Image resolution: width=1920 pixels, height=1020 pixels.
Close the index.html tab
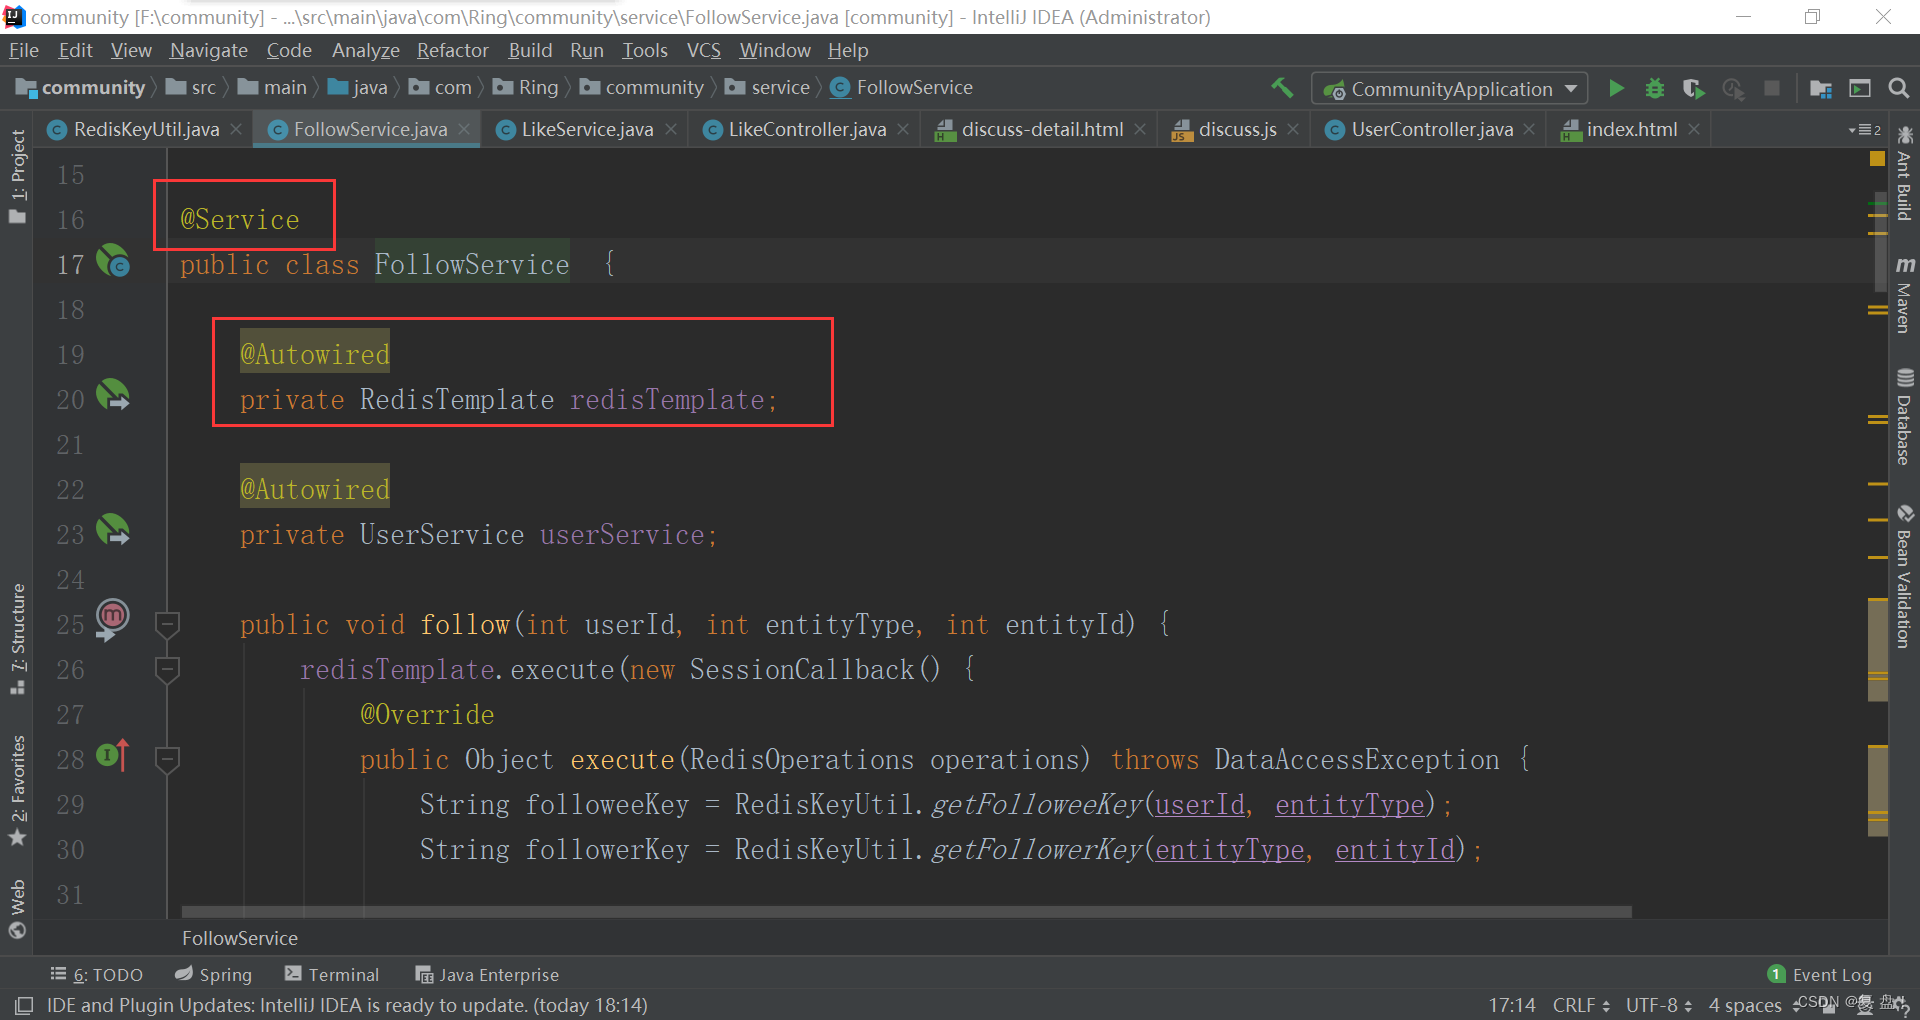coord(1694,130)
